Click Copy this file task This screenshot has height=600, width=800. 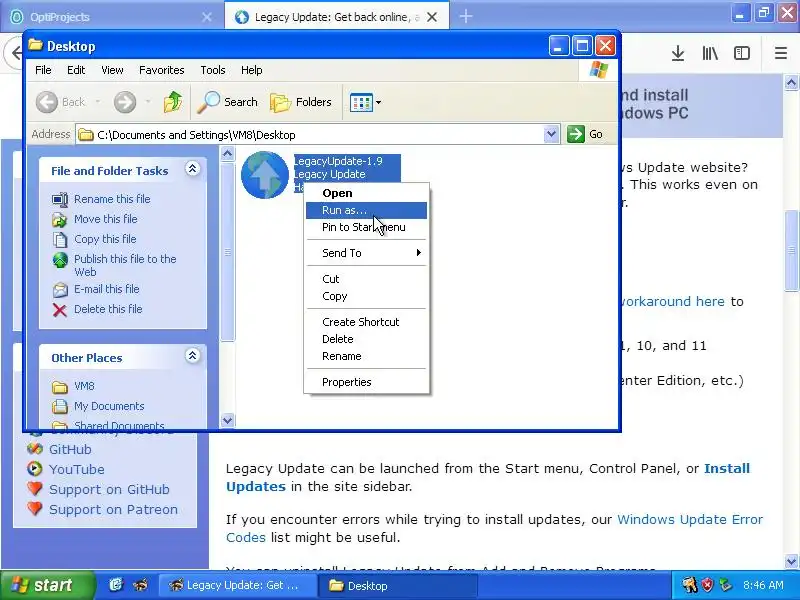[105, 239]
